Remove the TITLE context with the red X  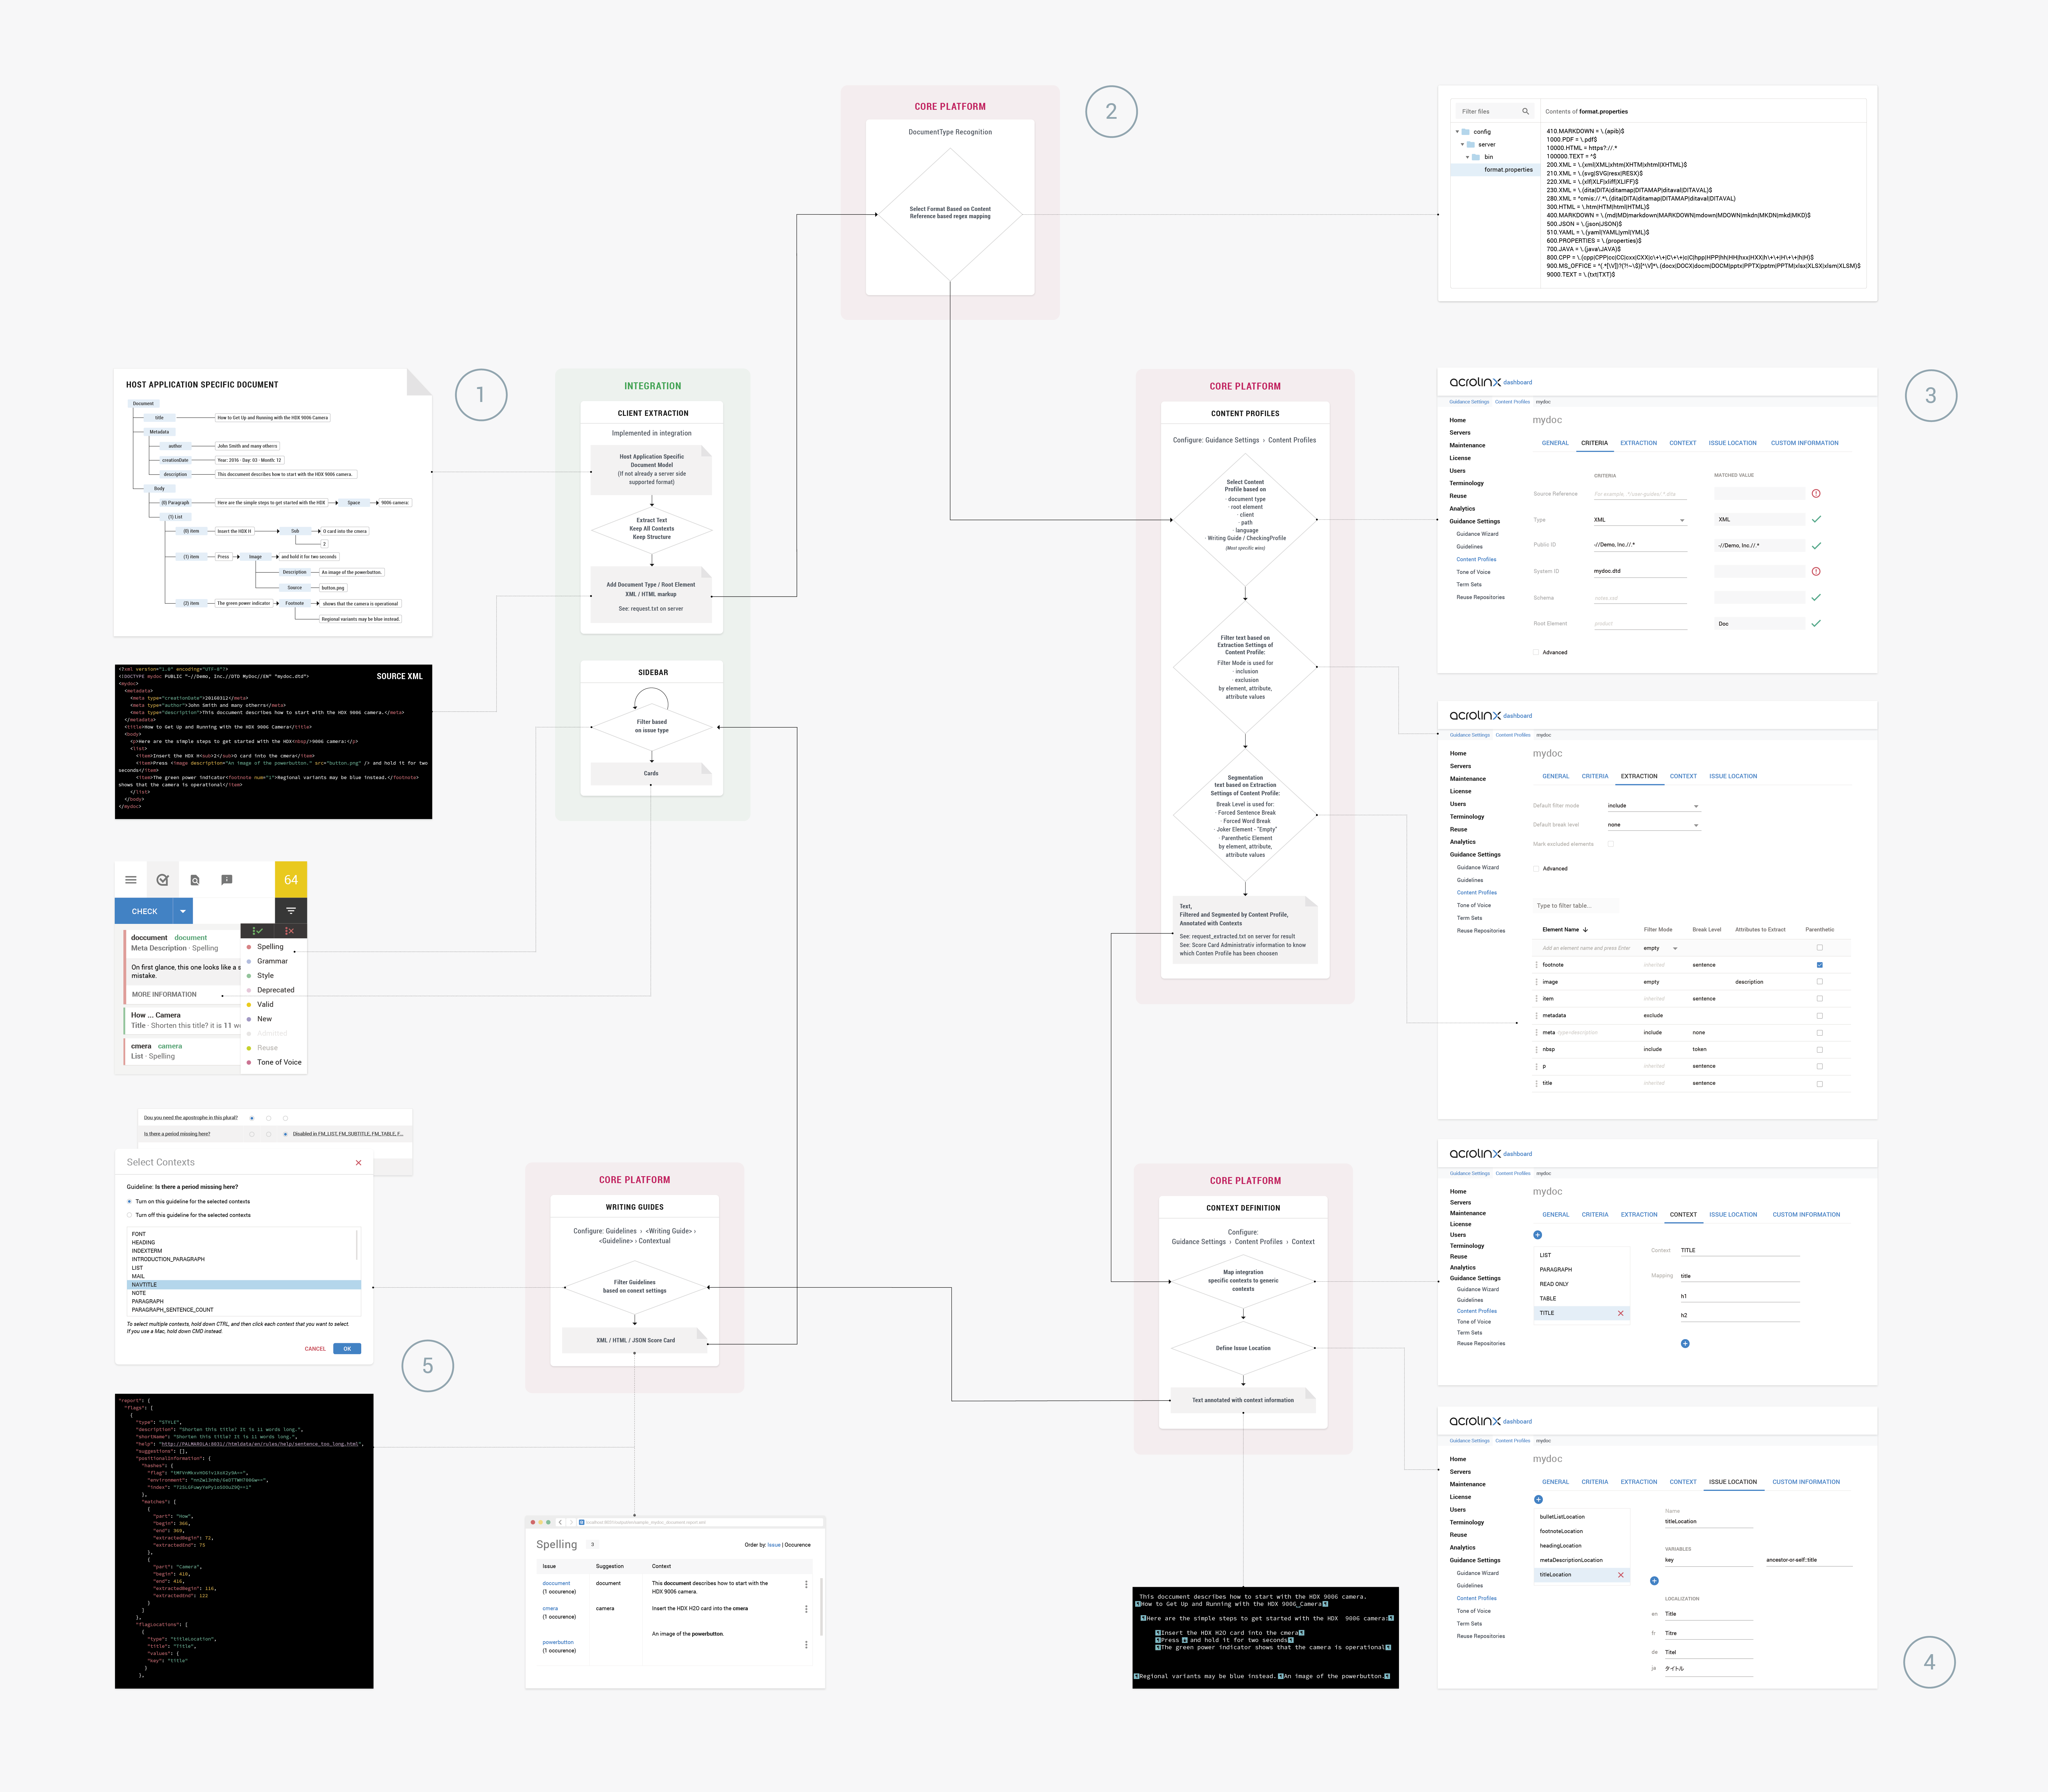click(1621, 1313)
